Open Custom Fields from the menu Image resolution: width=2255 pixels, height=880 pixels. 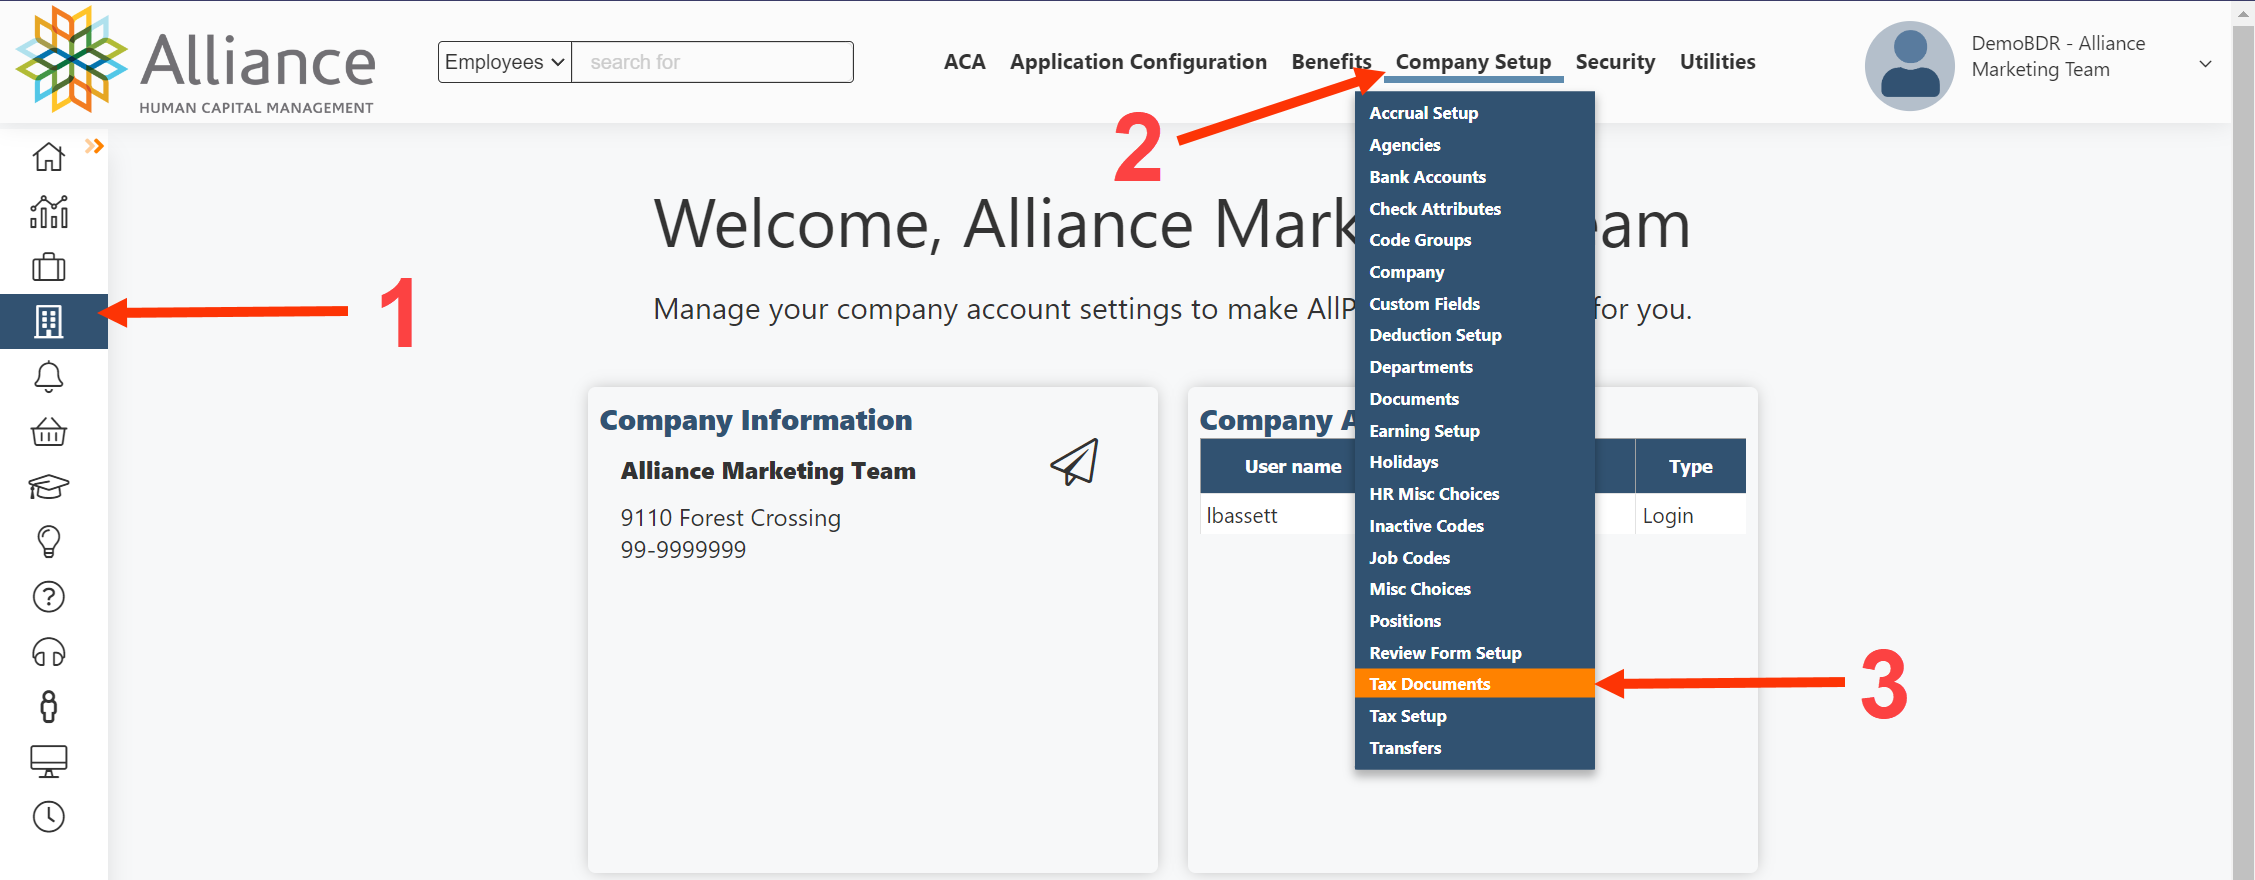coord(1474,304)
